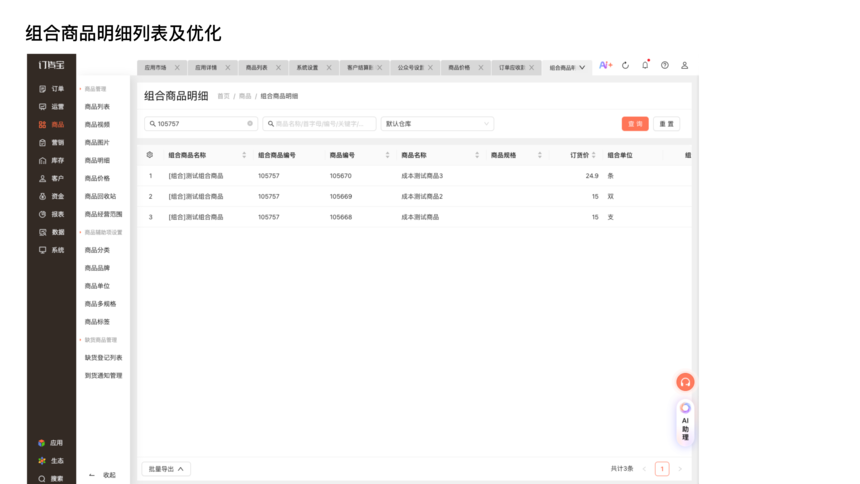Clear the 105757 search field with the clear icon
Image resolution: width=860 pixels, height=484 pixels.
tap(250, 124)
